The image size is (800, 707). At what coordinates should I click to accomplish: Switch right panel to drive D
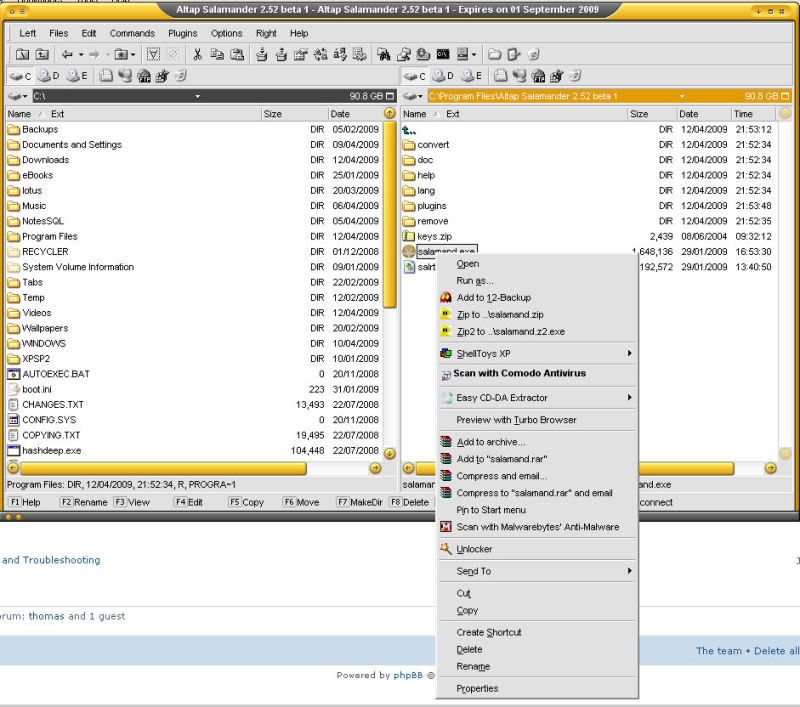(443, 76)
